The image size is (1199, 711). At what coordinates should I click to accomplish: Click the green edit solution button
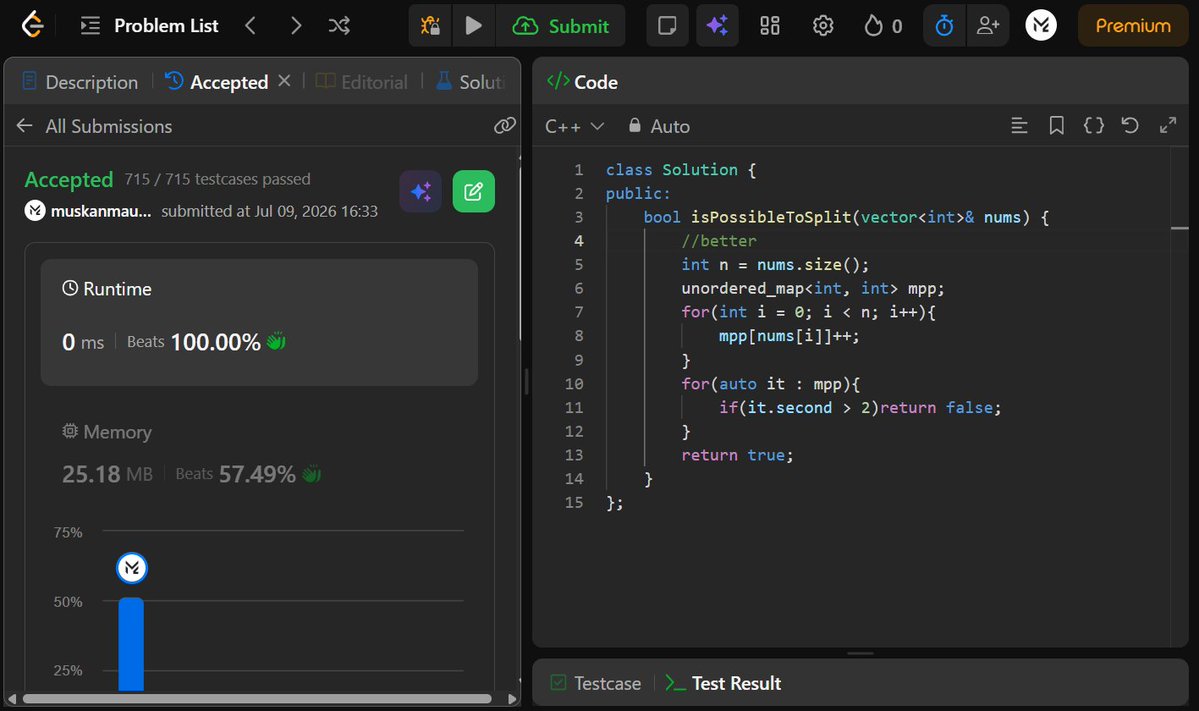coord(473,191)
